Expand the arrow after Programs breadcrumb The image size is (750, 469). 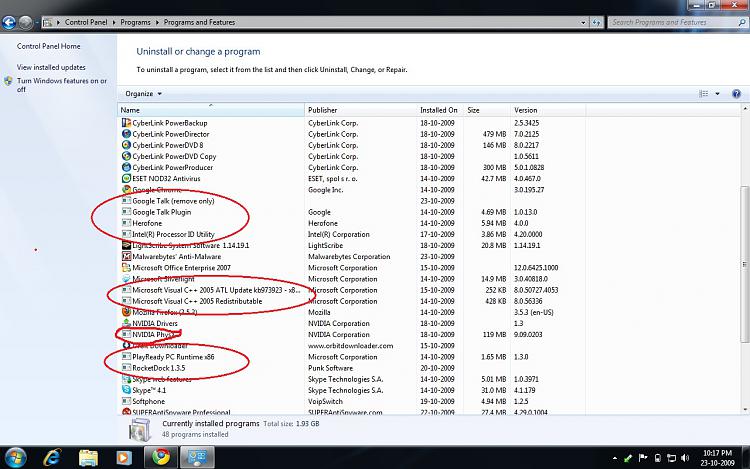point(157,22)
